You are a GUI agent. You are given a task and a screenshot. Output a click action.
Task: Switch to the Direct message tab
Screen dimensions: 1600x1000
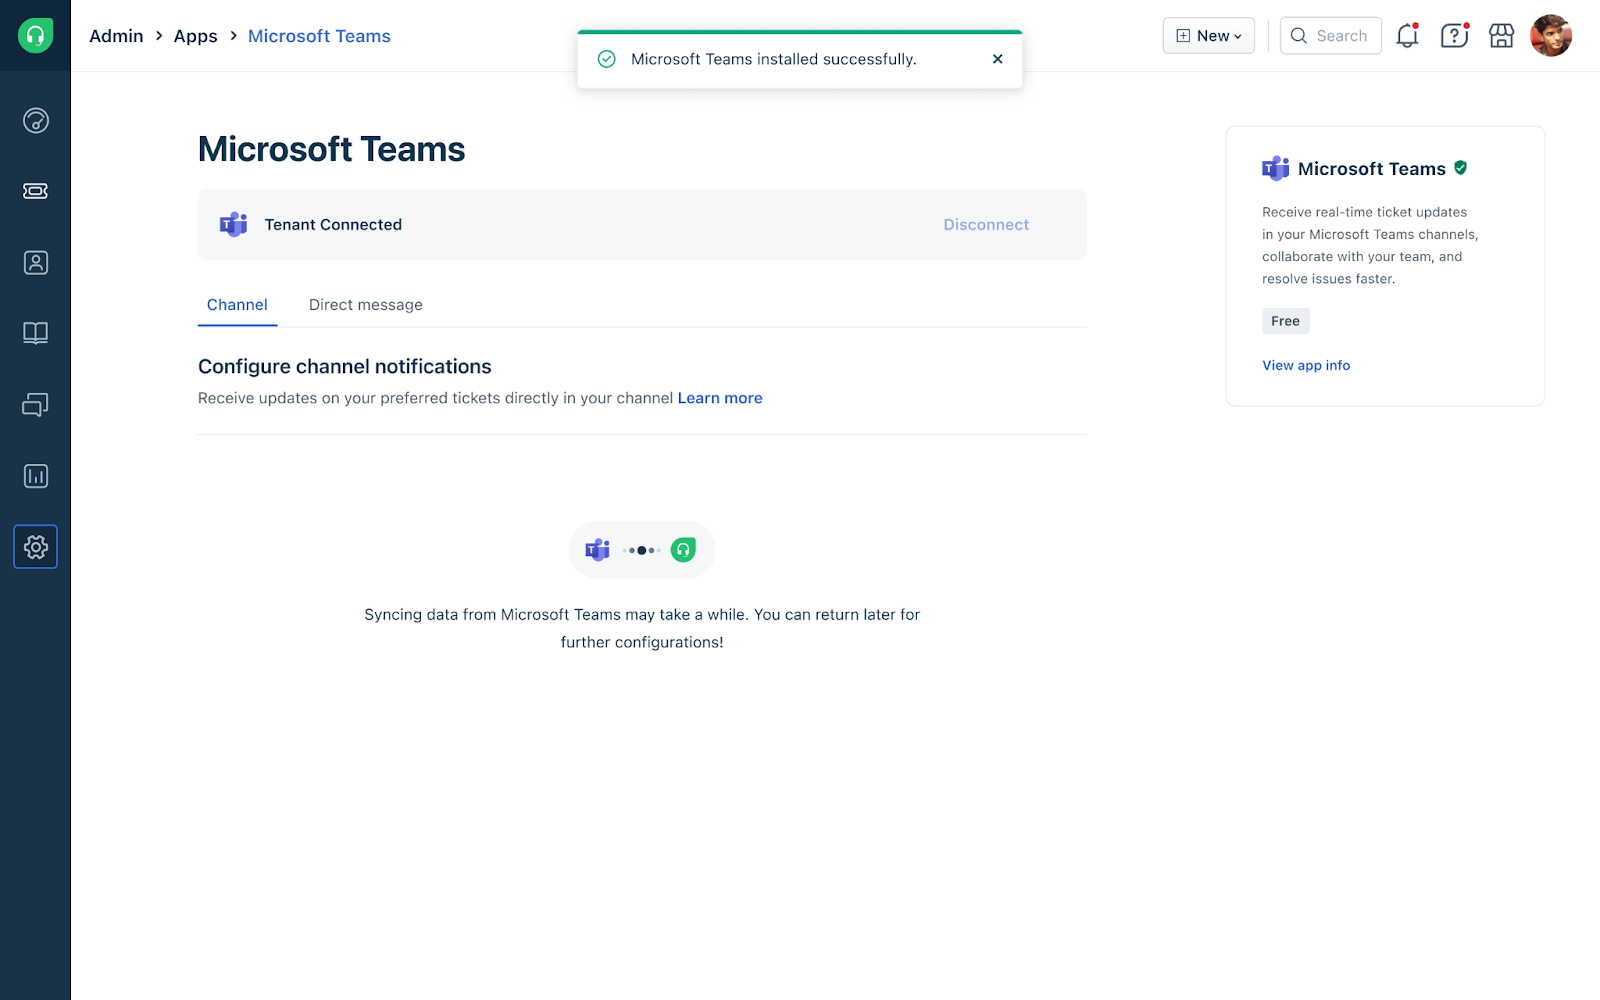tap(366, 305)
